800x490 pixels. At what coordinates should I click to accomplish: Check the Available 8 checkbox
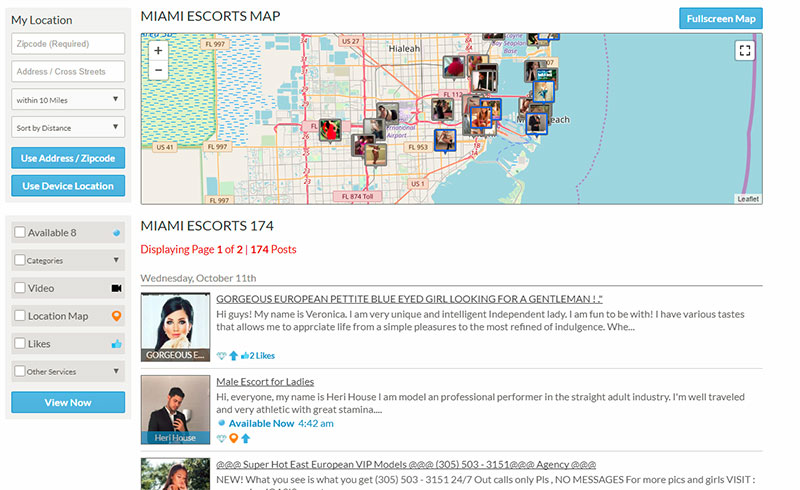pyautogui.click(x=20, y=232)
